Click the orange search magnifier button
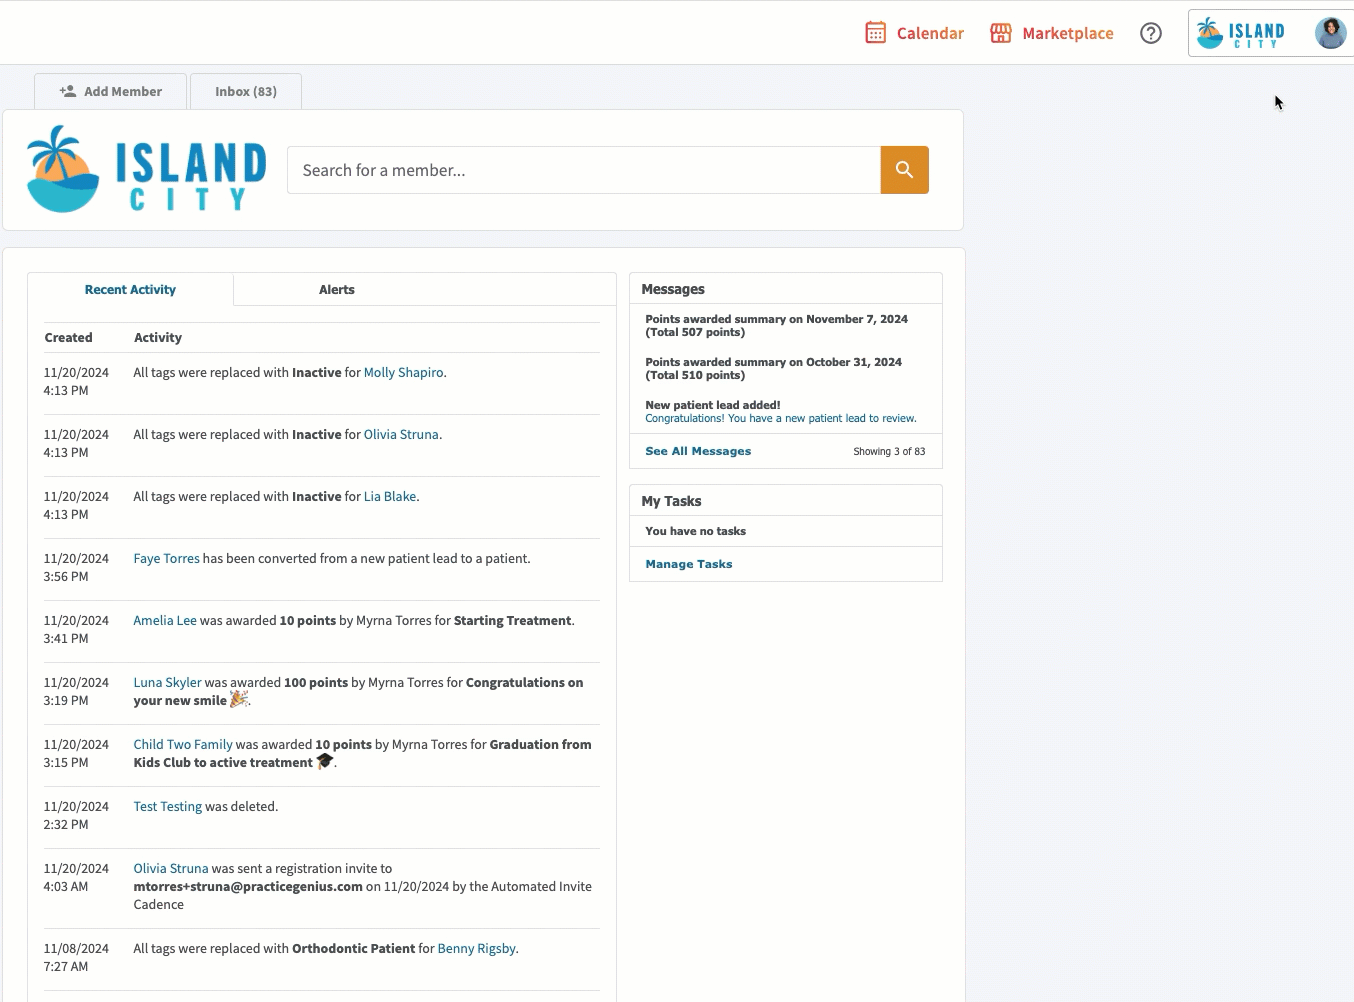 [x=904, y=170]
